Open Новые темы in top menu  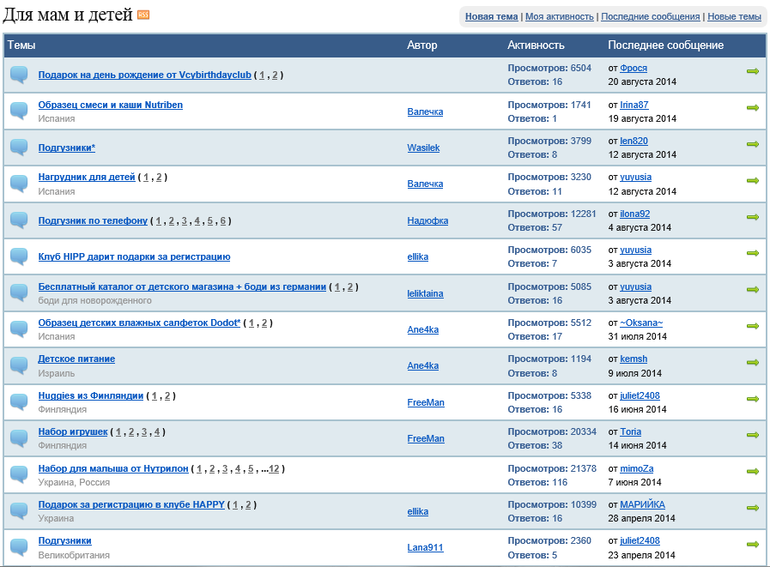(x=734, y=17)
